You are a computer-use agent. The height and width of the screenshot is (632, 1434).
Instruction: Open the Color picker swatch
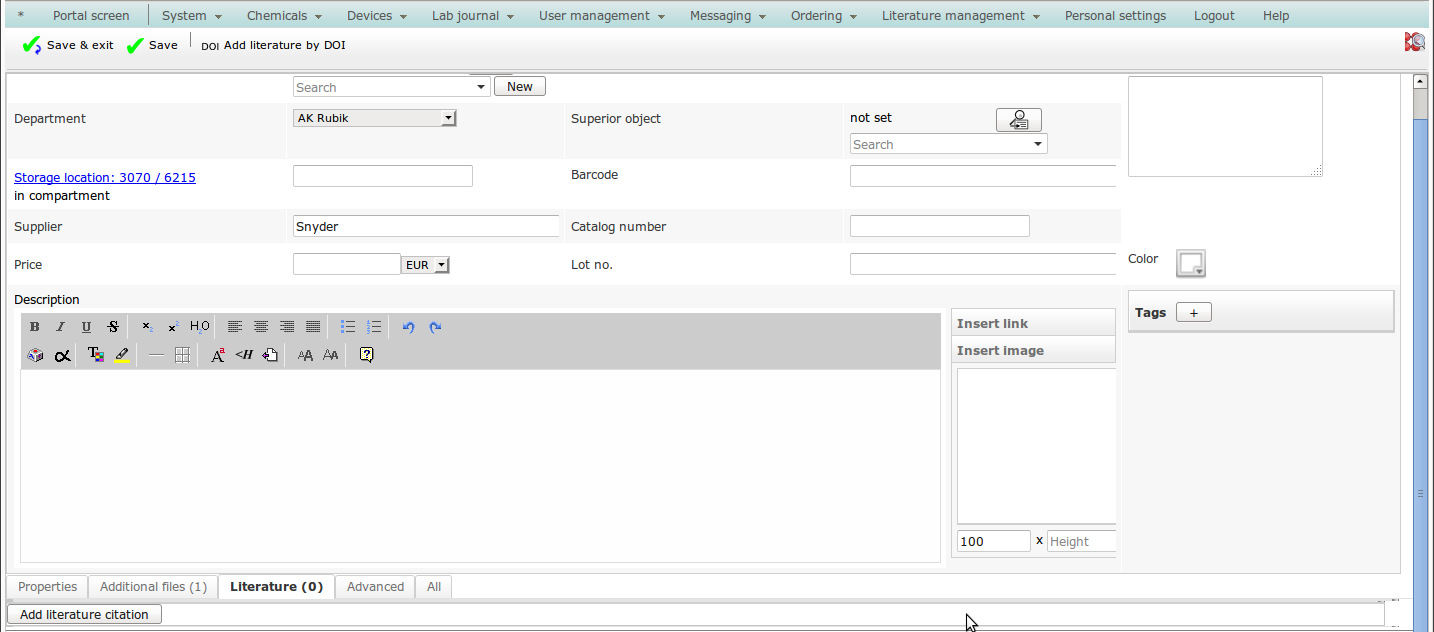[1190, 263]
